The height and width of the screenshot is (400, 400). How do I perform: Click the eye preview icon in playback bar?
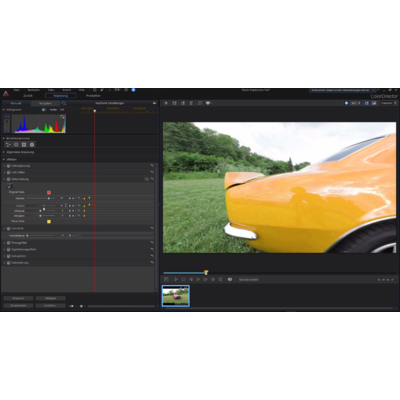230,279
